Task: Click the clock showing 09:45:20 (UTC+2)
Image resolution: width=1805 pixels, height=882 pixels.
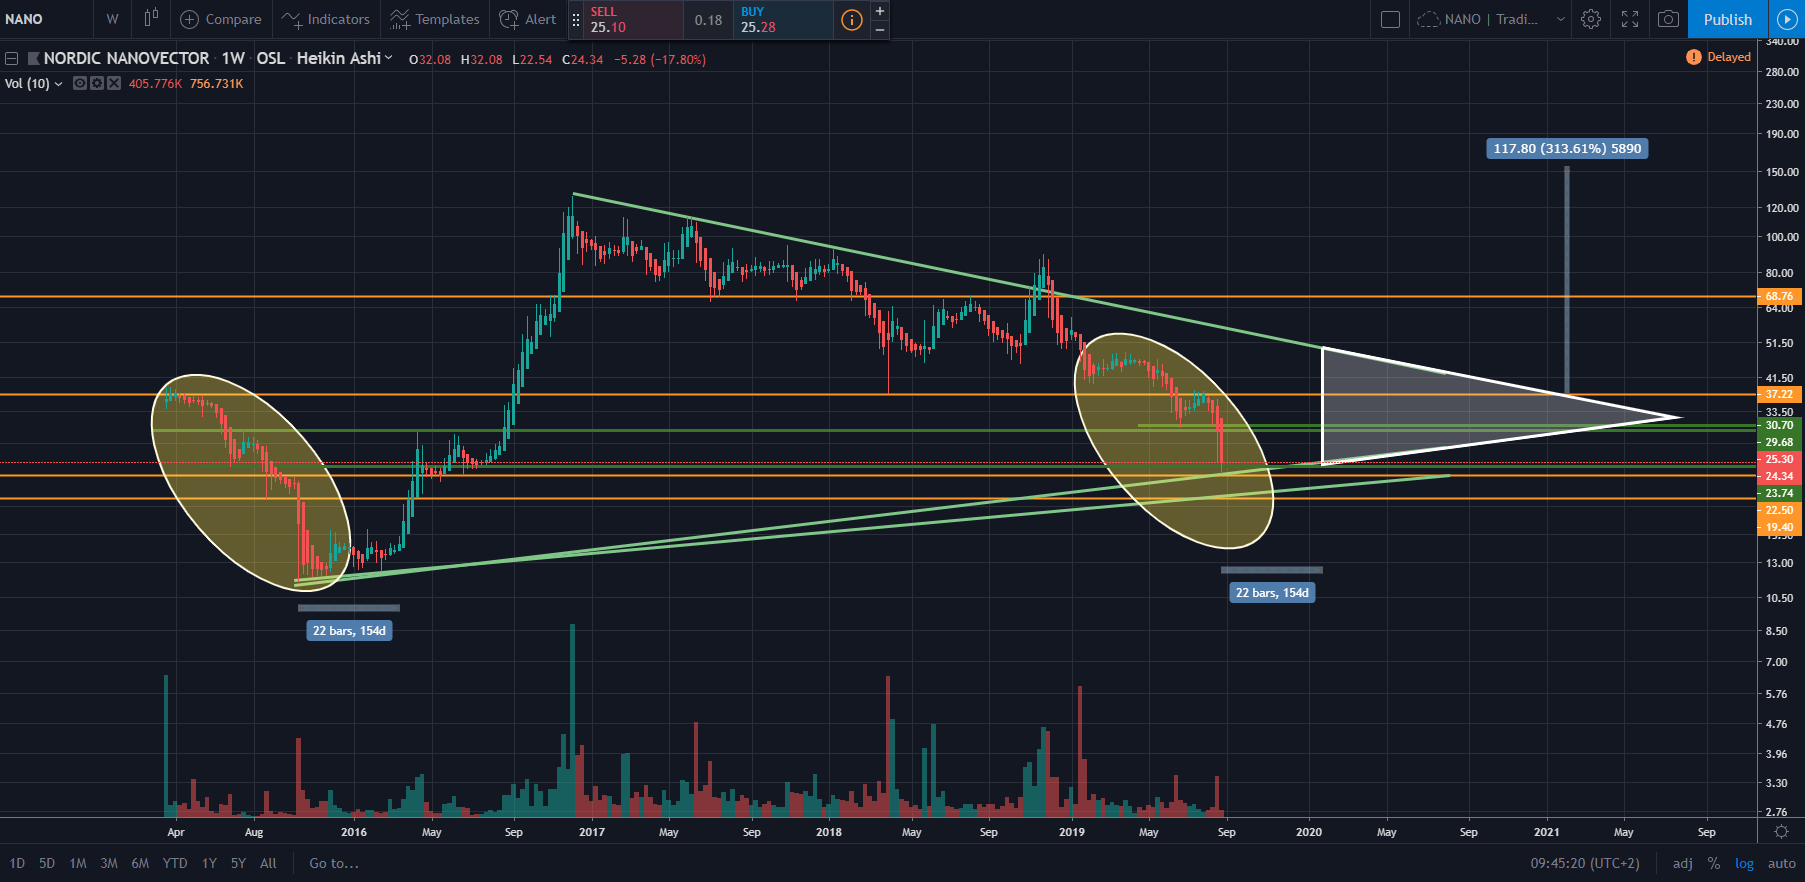Action: coord(1585,863)
